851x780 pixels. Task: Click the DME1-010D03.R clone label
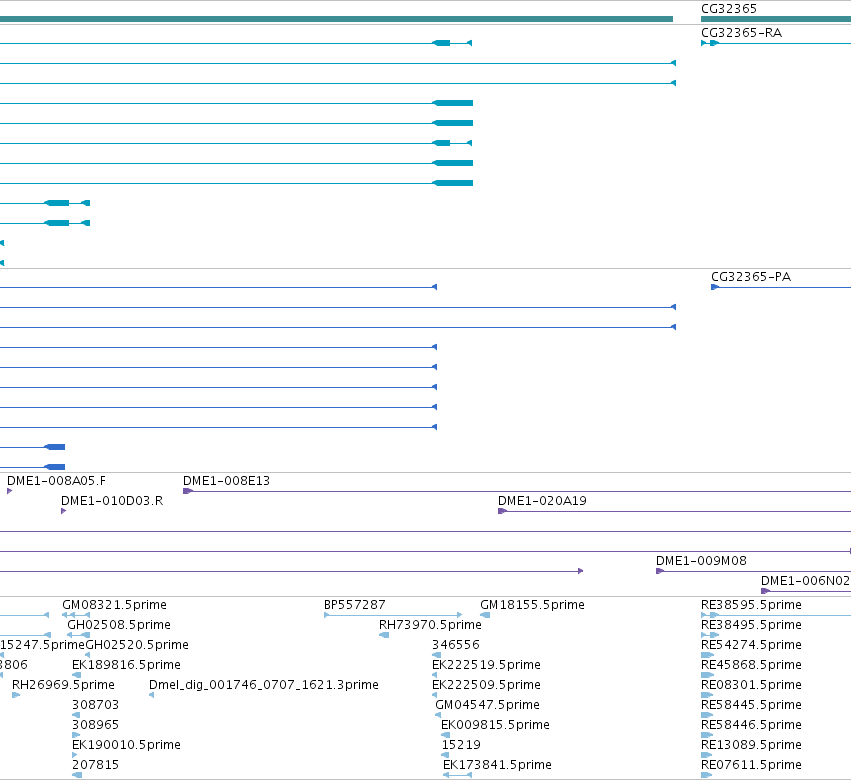[x=112, y=501]
